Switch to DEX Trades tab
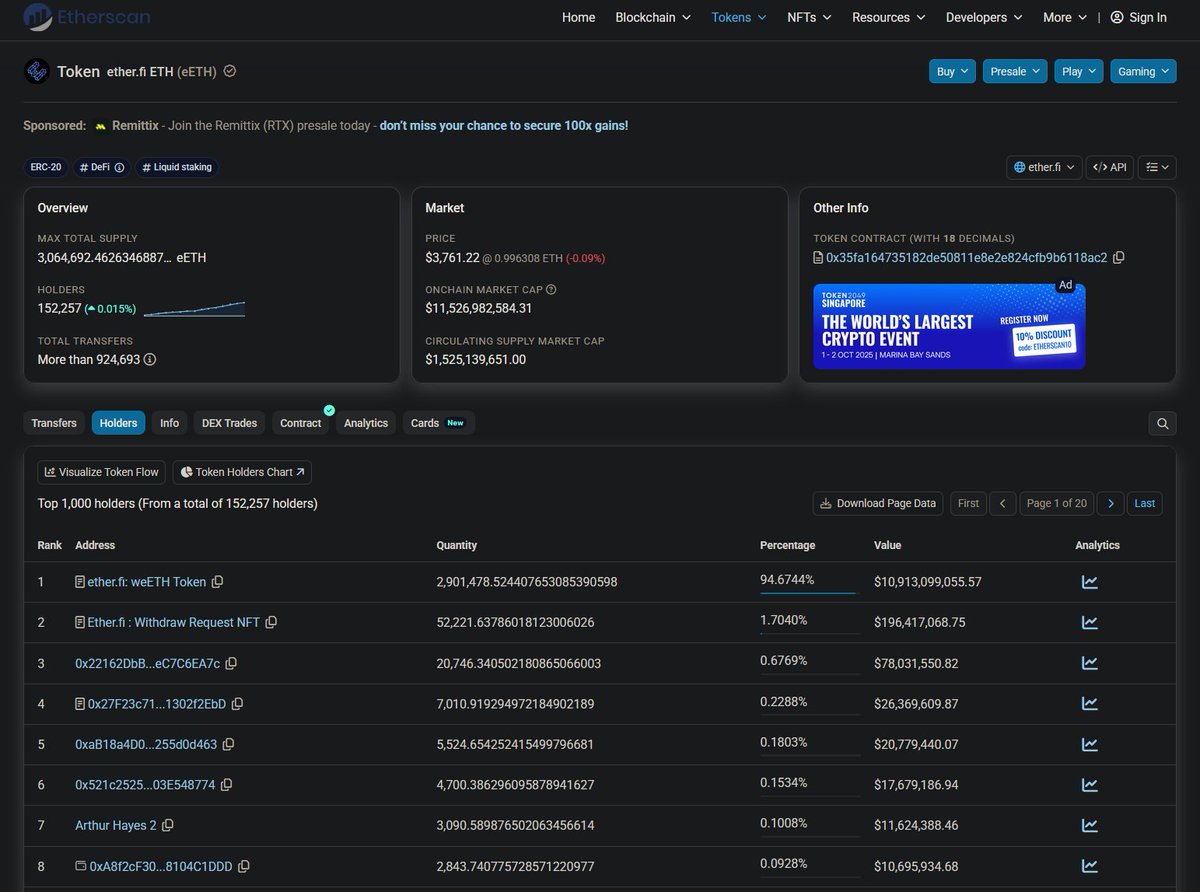Screen dimensions: 1200x892 coord(229,423)
